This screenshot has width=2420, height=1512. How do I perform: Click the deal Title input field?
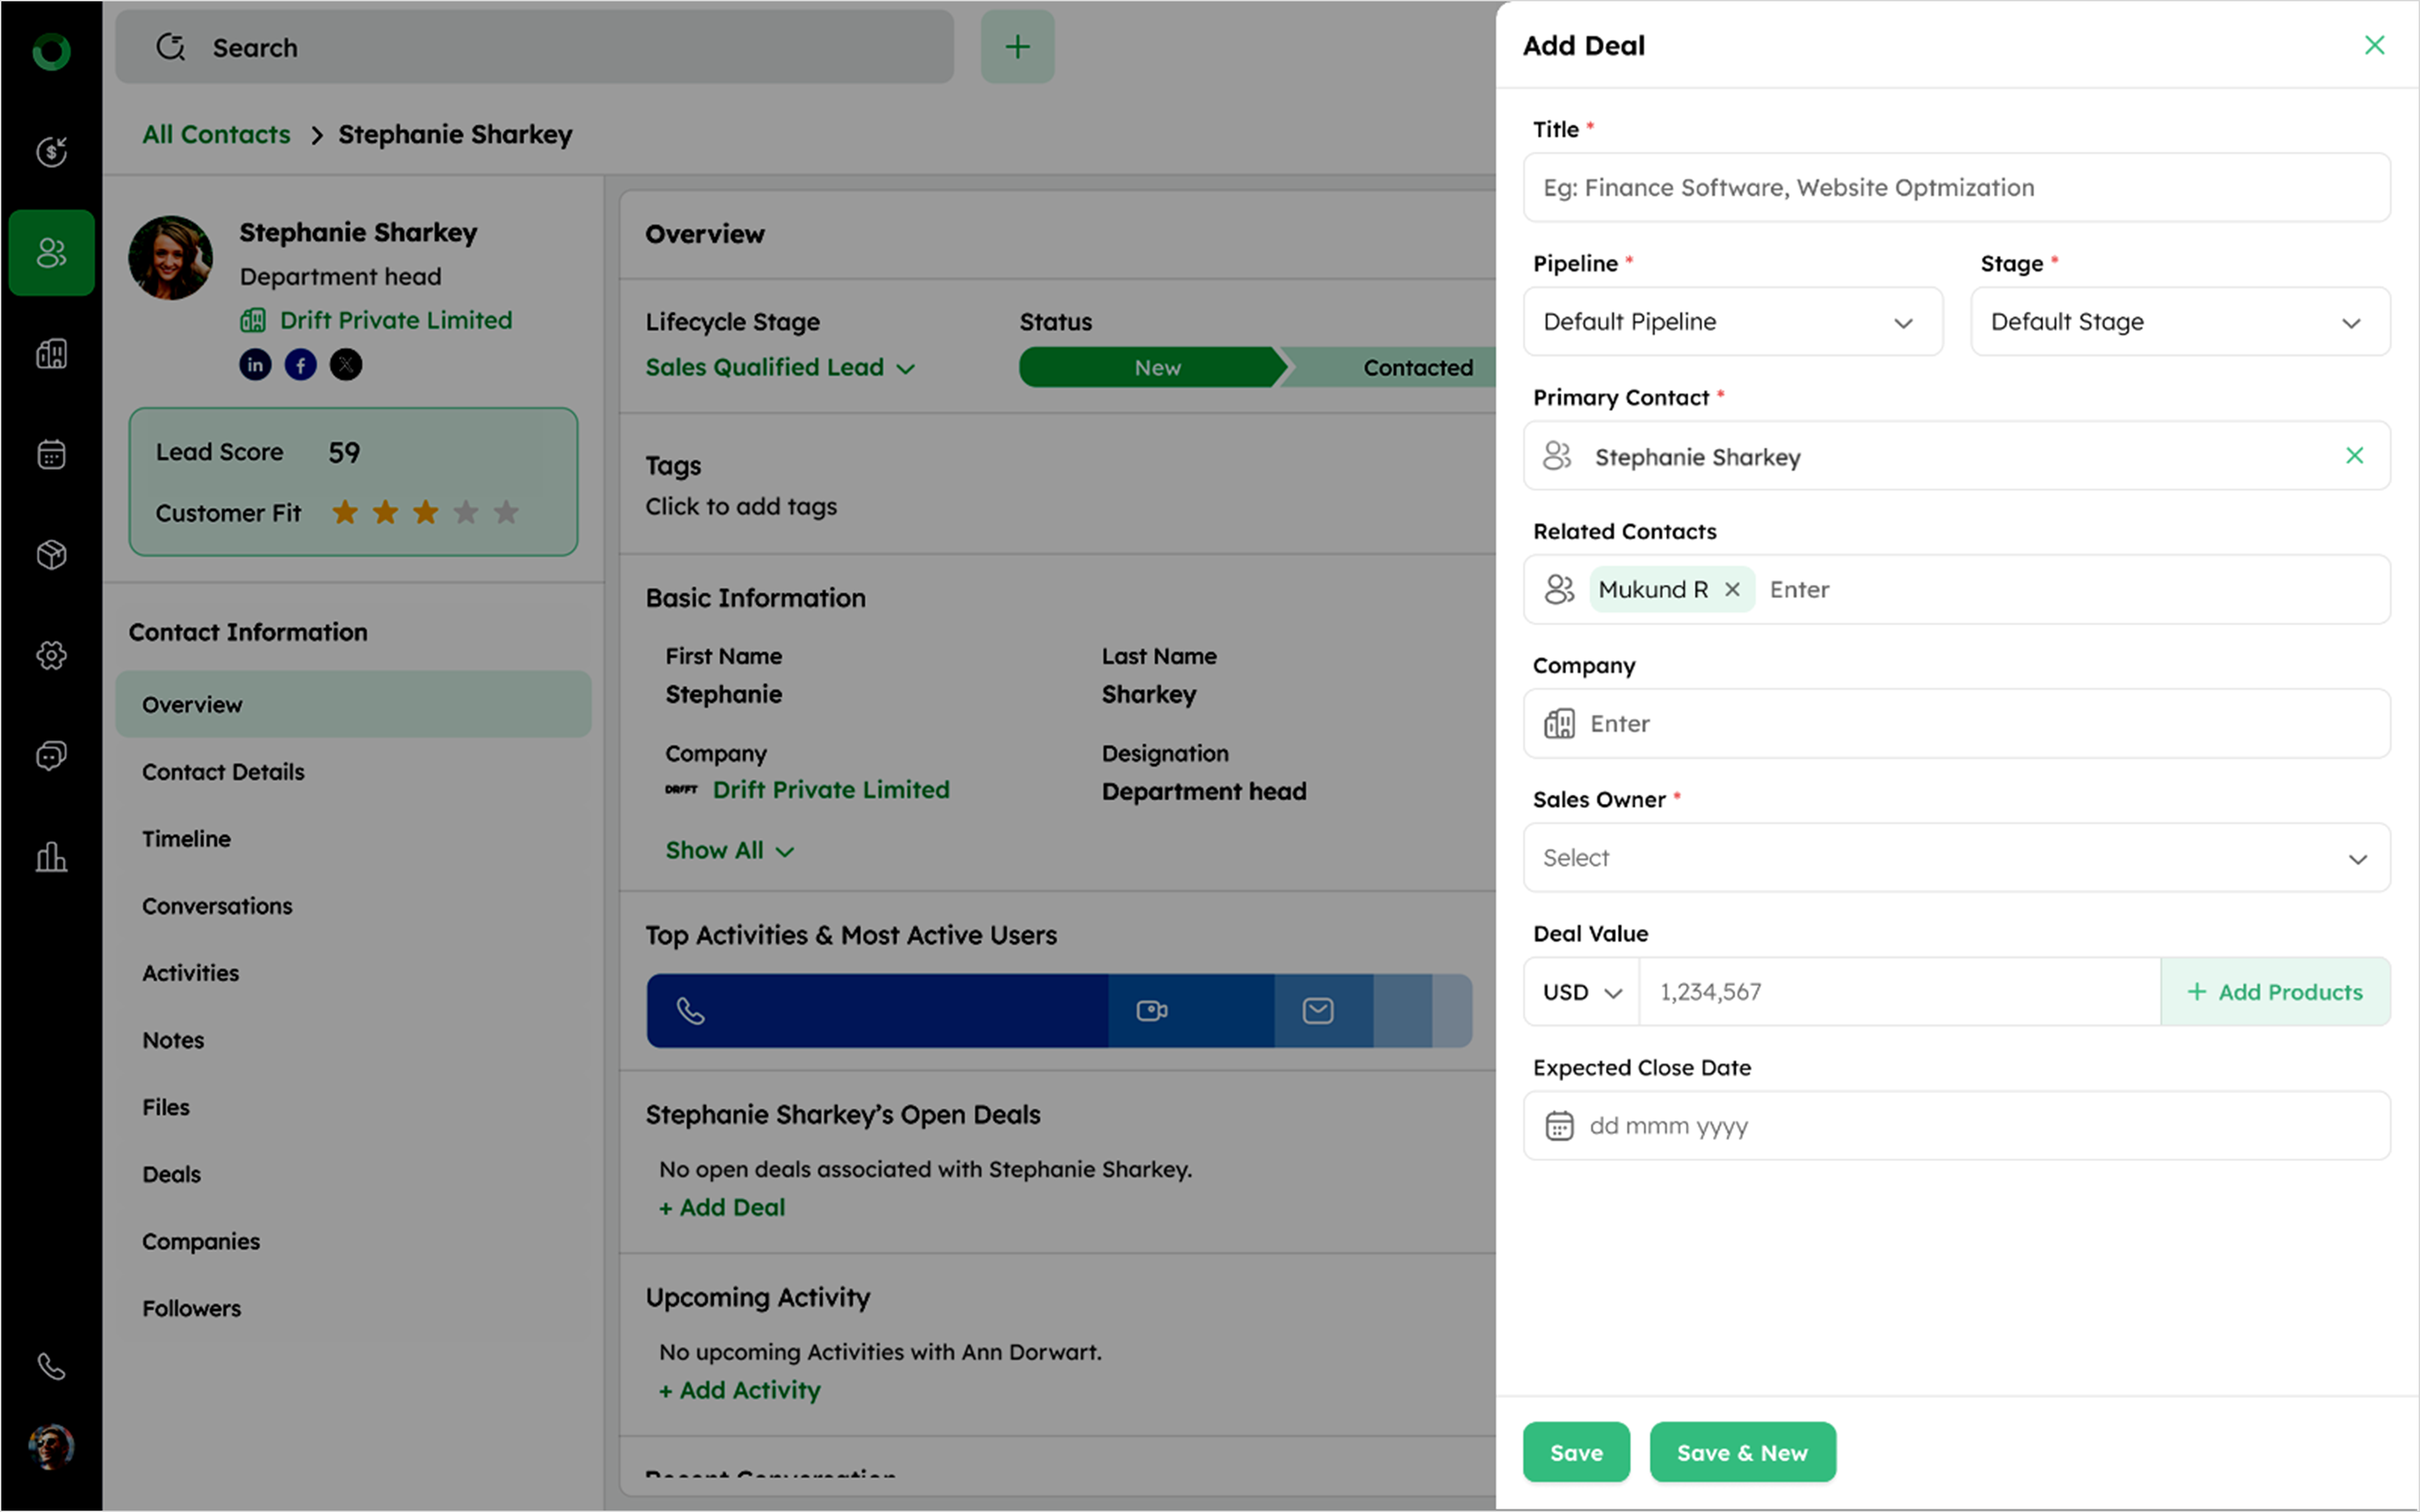[x=1956, y=188]
